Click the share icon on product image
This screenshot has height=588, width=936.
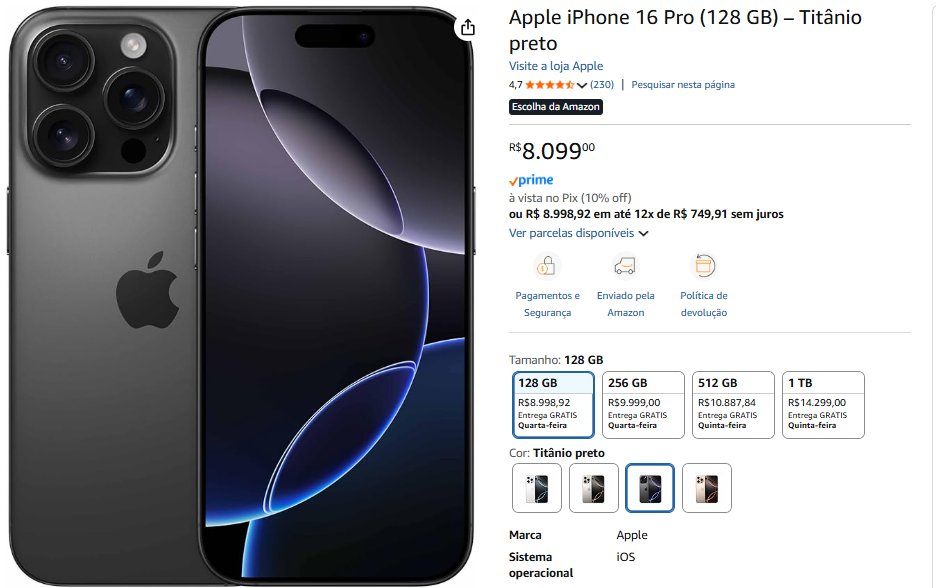468,27
